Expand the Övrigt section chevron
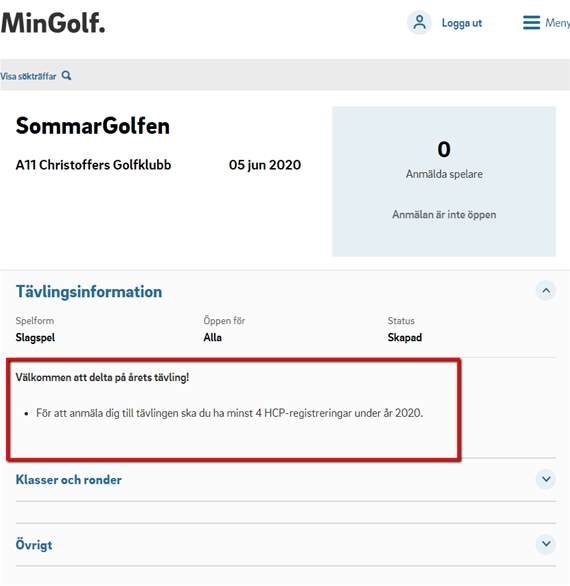This screenshot has width=570, height=586. 546,544
